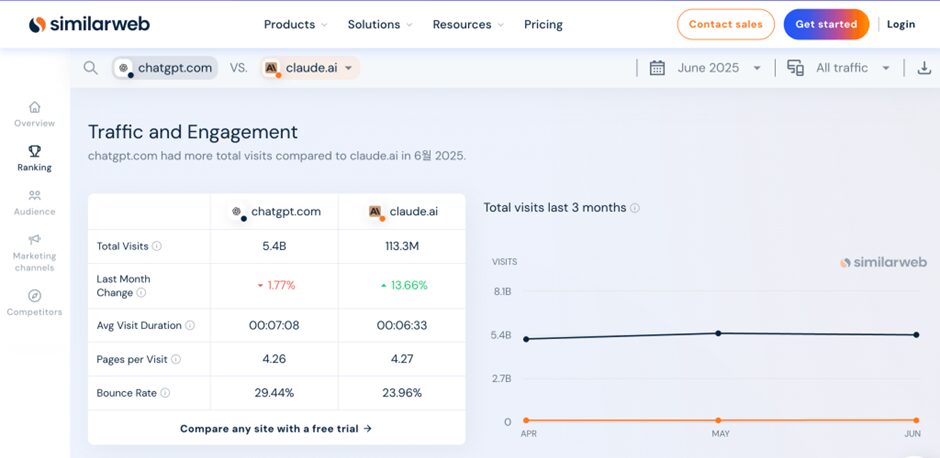Open the June 2025 date dropdown
940x458 pixels.
(x=706, y=68)
